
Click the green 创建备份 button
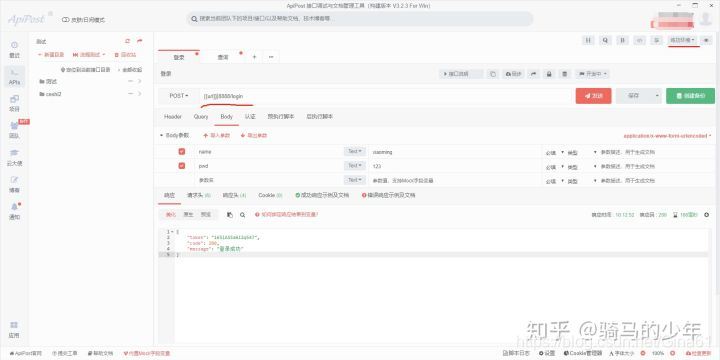(x=691, y=96)
